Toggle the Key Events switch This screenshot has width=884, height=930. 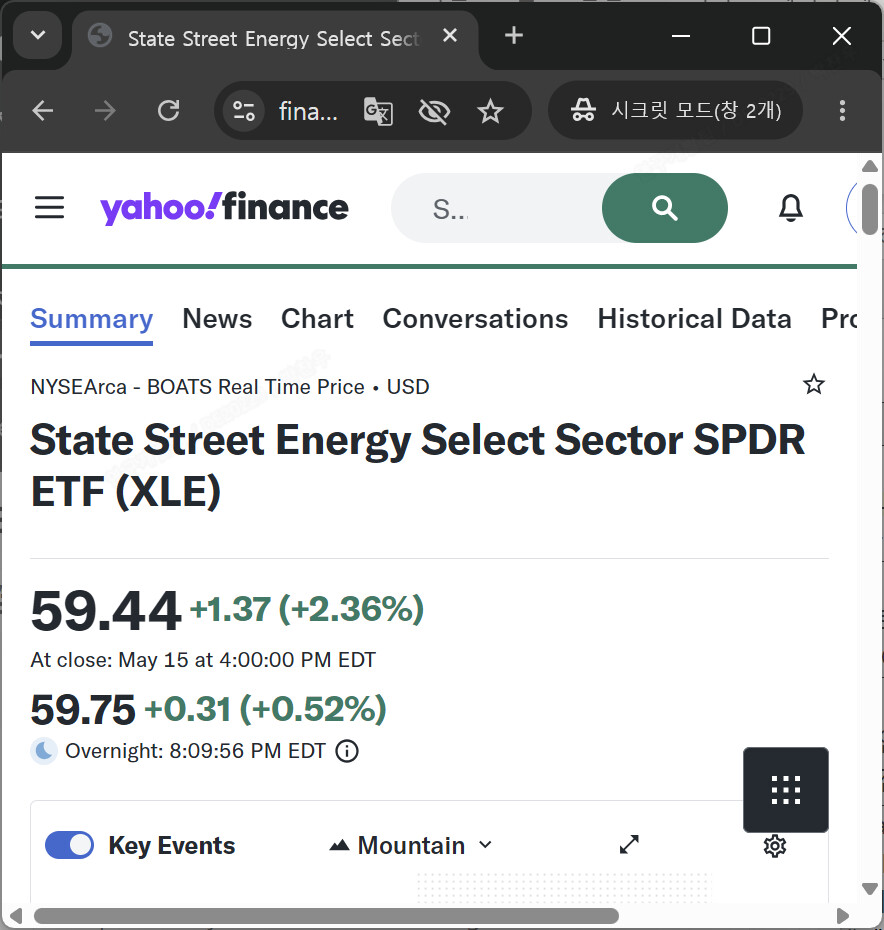click(x=69, y=845)
